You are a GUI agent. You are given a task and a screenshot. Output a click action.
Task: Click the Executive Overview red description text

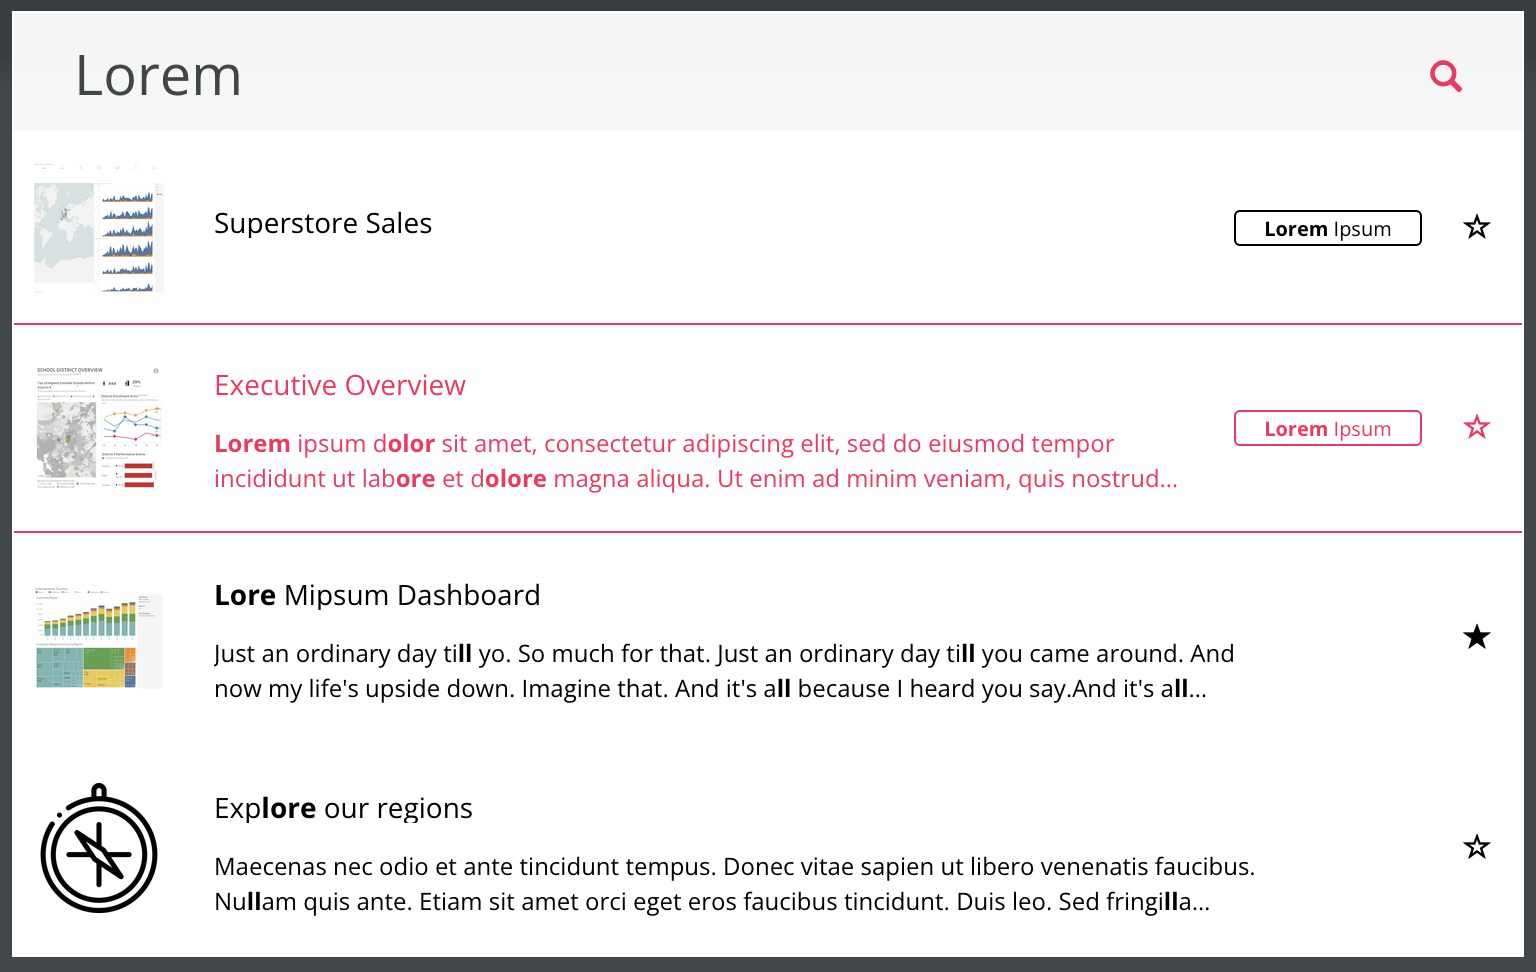coord(696,461)
